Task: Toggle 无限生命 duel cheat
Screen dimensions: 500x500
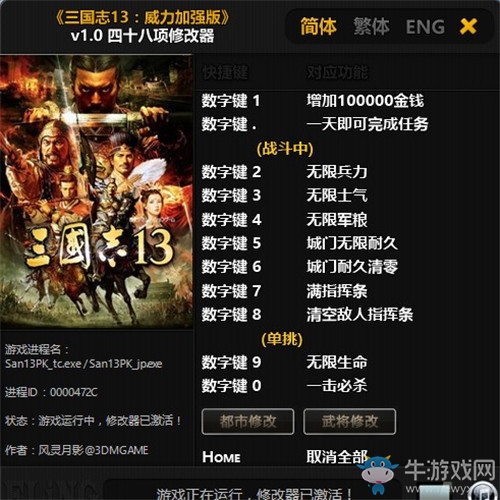Action: [x=337, y=362]
